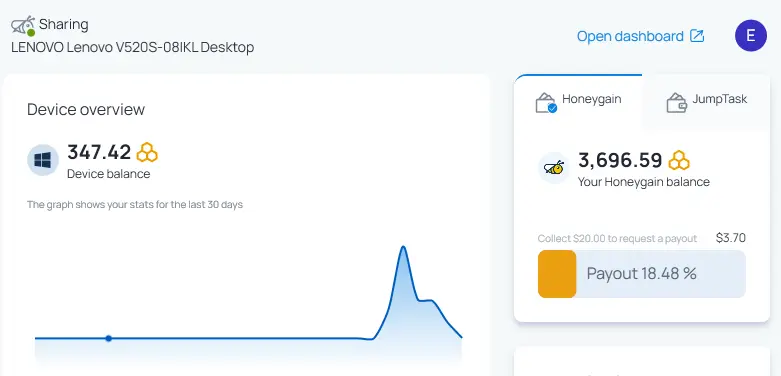Click the honeycomb icon next to 347.42
This screenshot has width=781, height=376.
coord(147,152)
